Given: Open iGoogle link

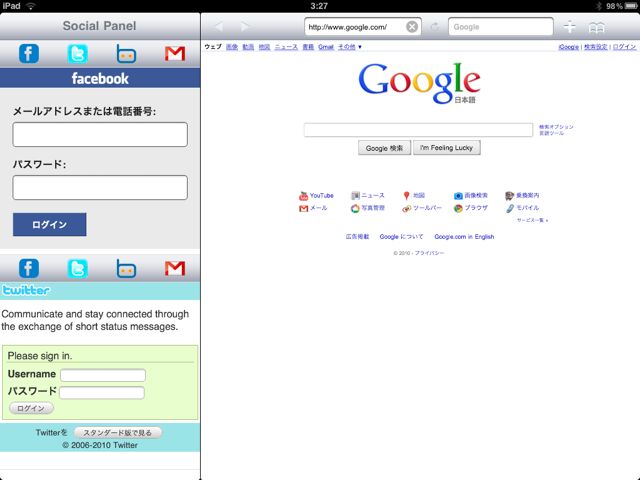Looking at the screenshot, I should [x=569, y=47].
